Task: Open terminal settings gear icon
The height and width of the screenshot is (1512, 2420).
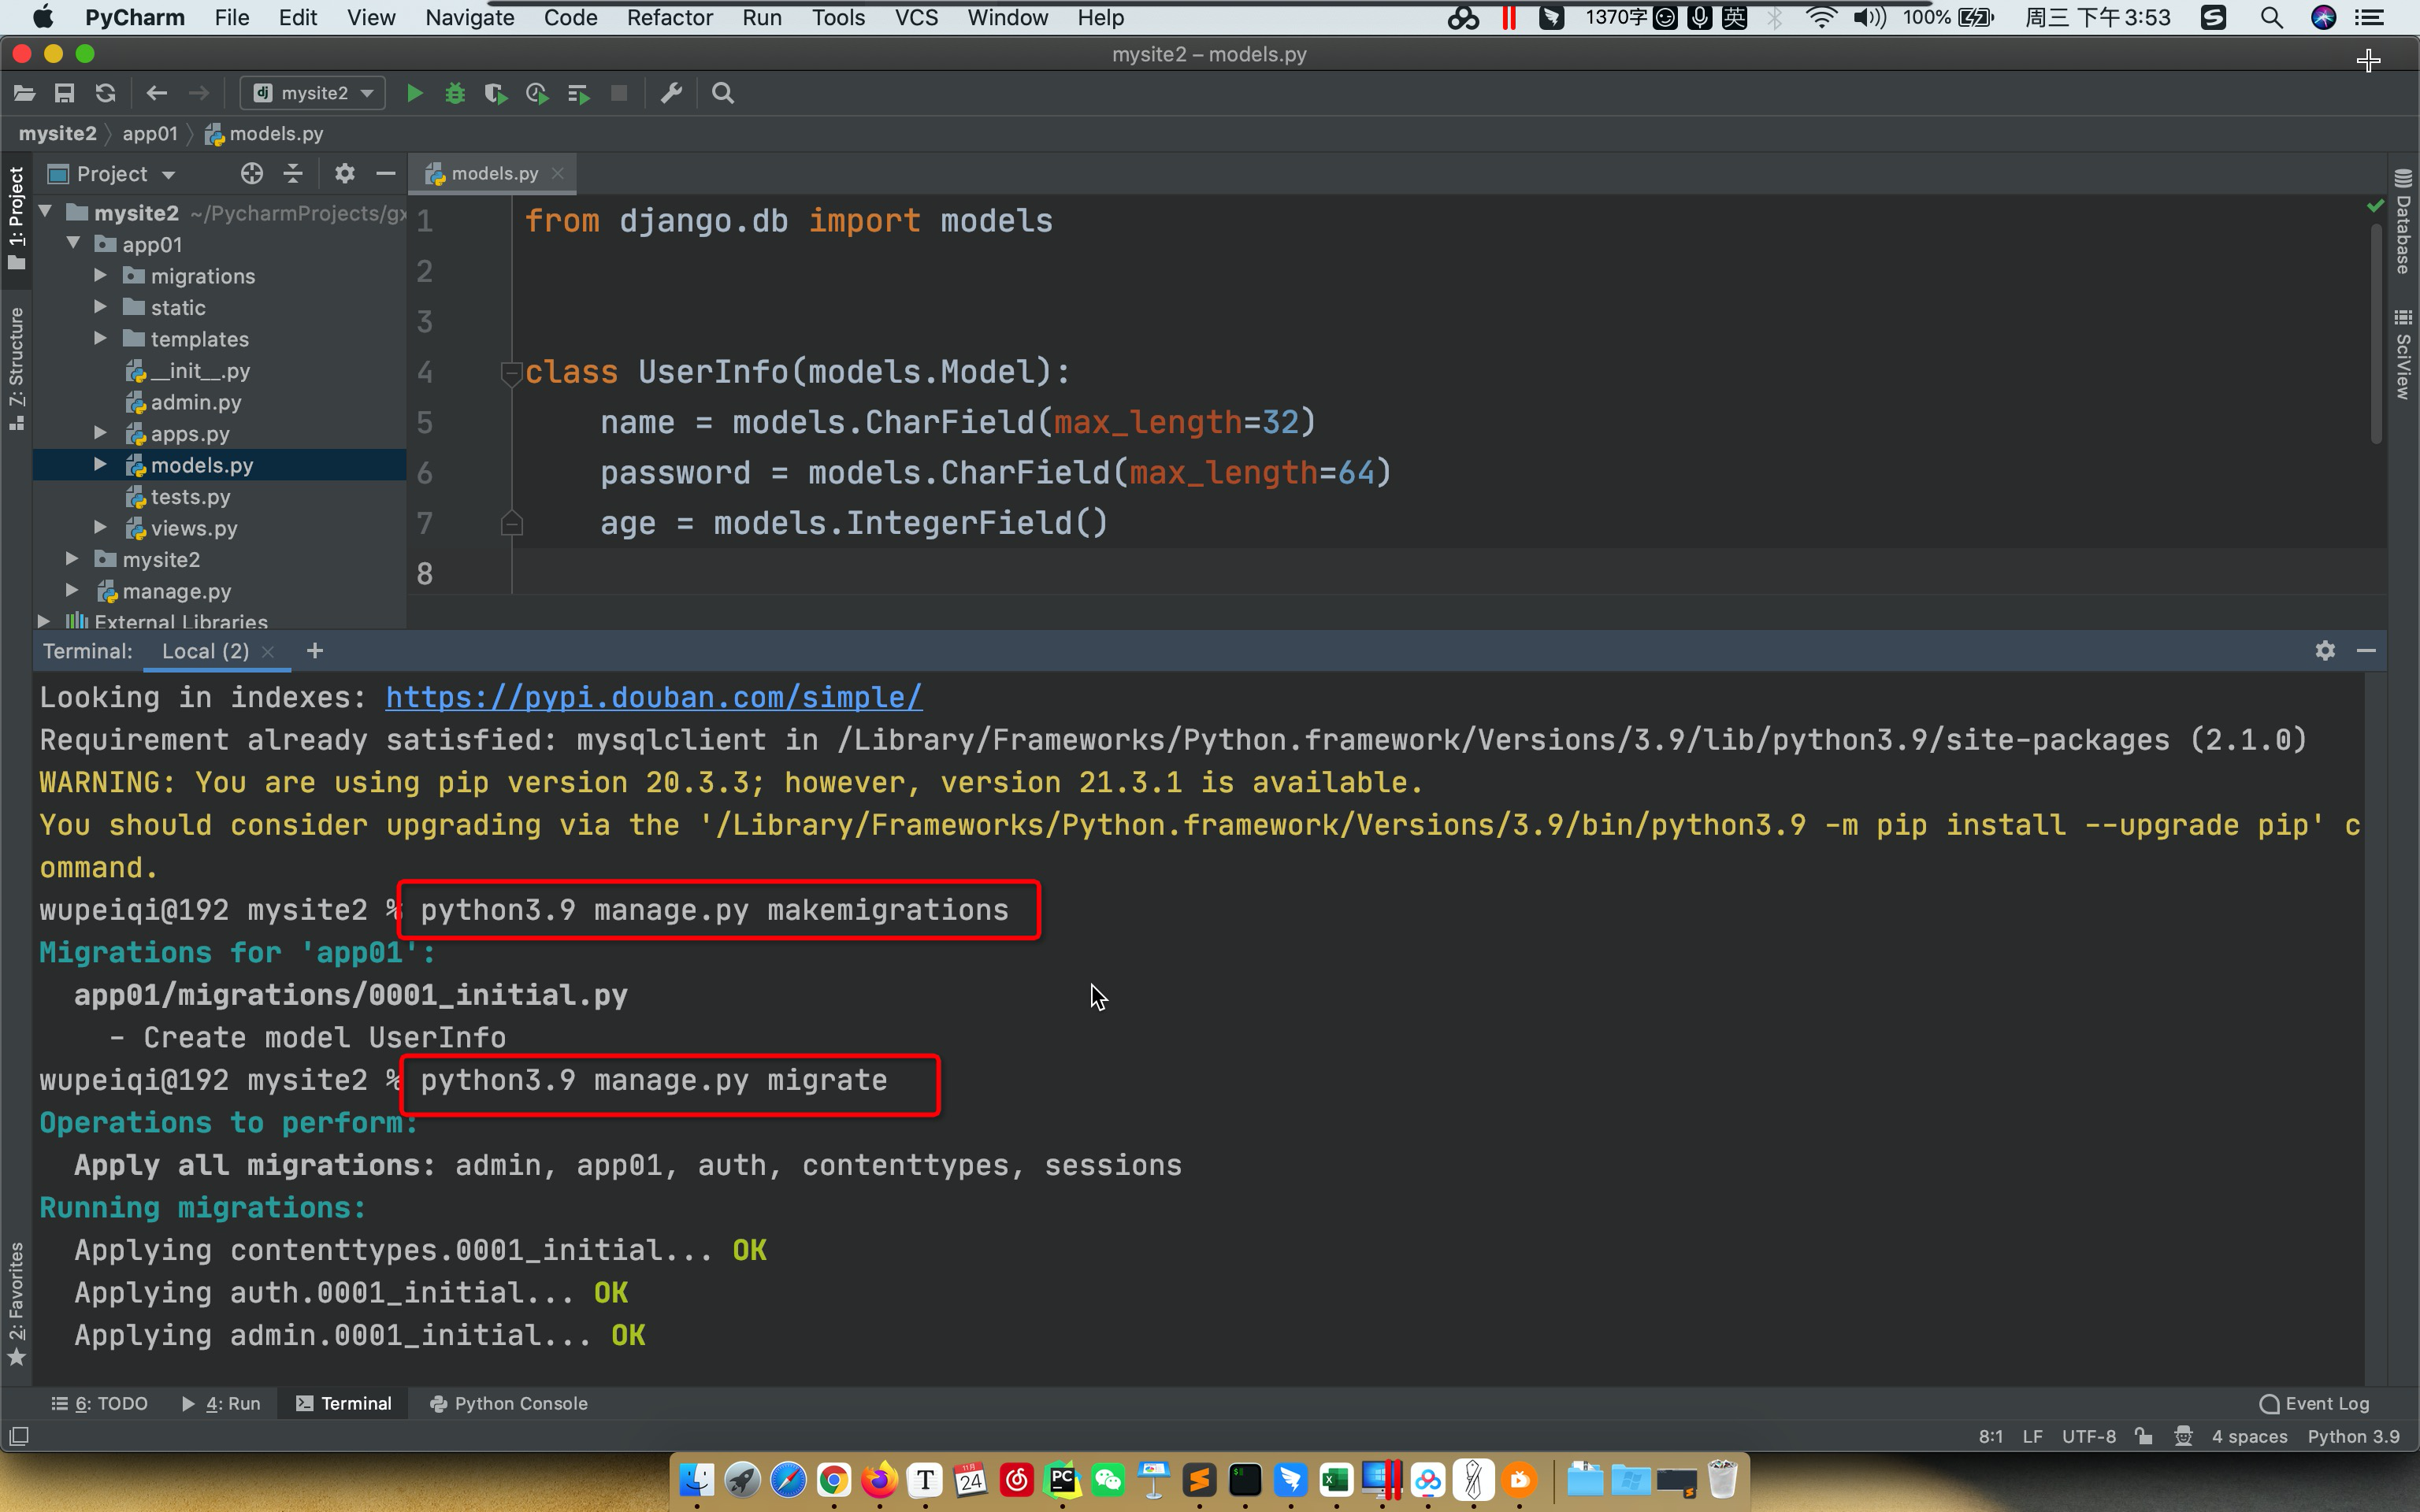Action: [2325, 651]
